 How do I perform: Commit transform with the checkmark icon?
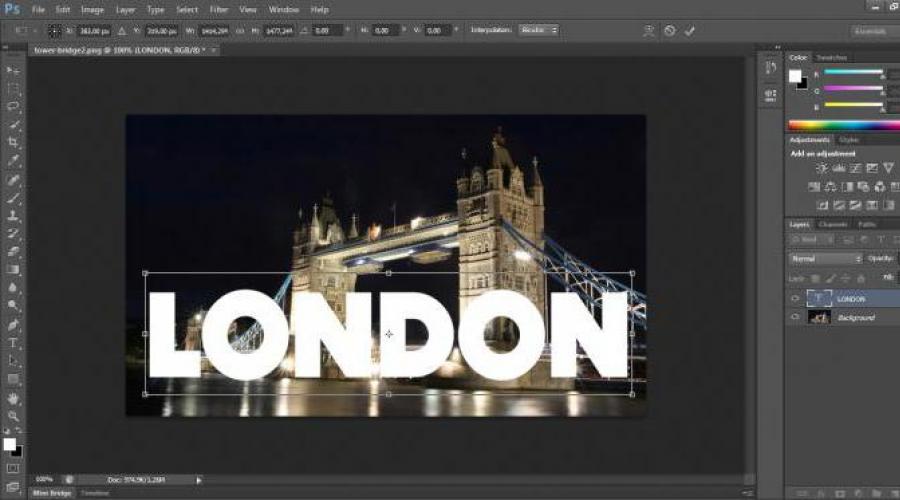[x=689, y=30]
